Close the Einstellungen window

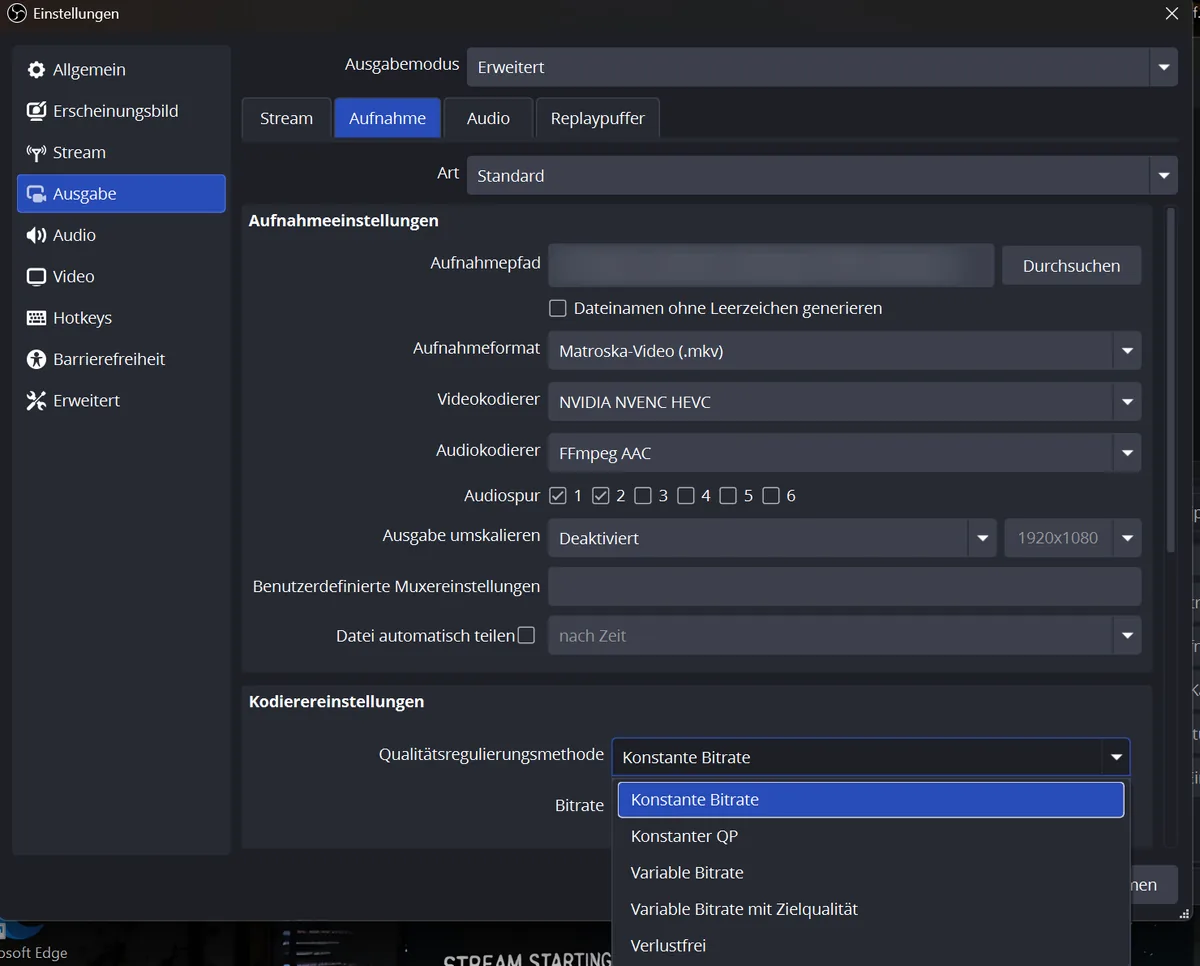point(1172,13)
